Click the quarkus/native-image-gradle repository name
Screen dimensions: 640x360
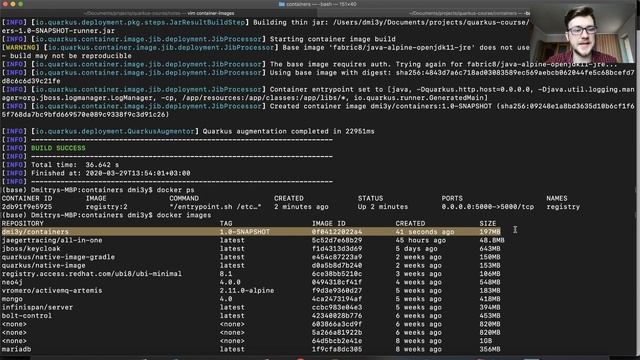(x=58, y=257)
